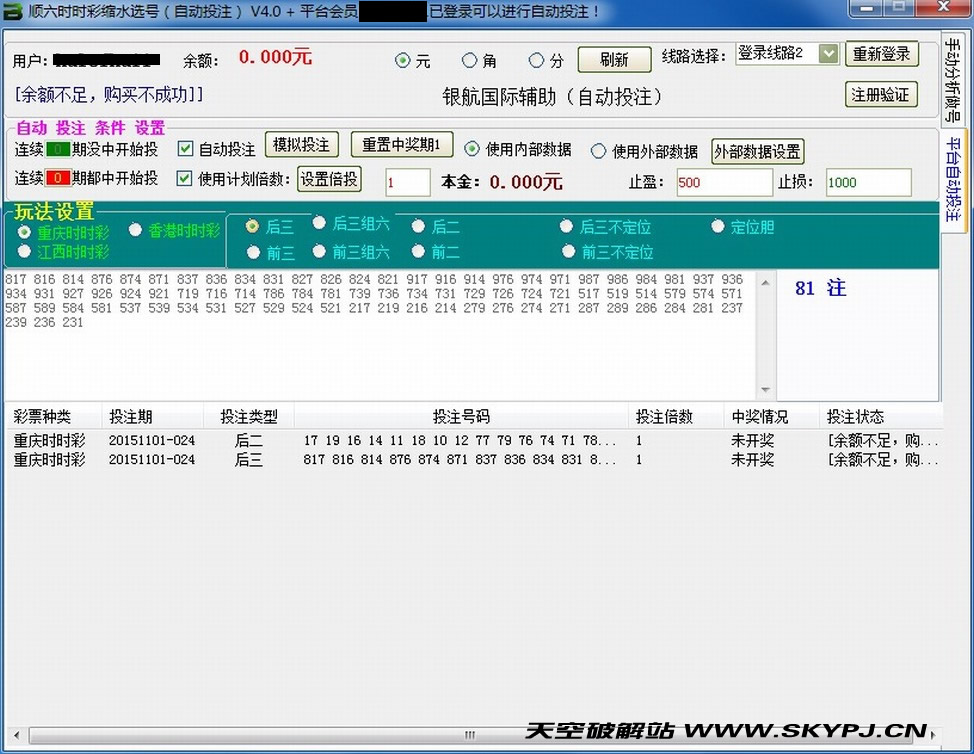This screenshot has width=974, height=754.
Task: Disable the 使用计划倍数 checkbox
Action: (185, 179)
